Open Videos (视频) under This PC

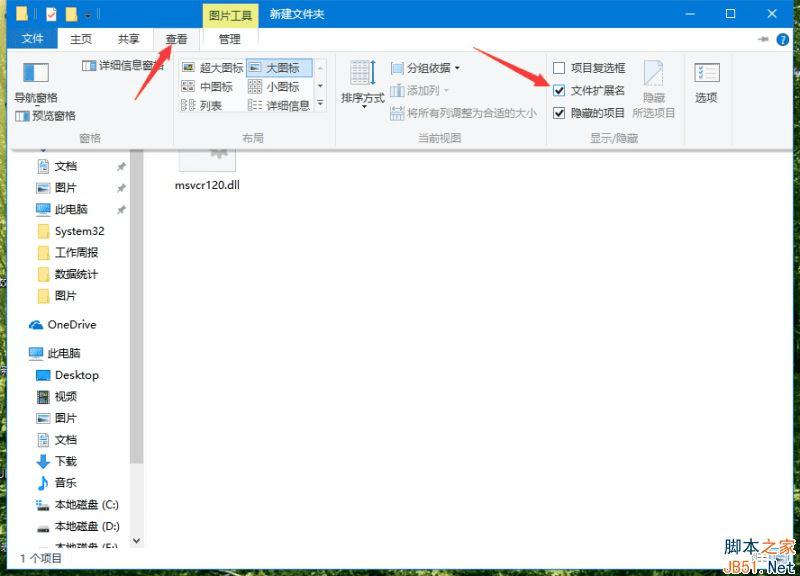coord(65,396)
